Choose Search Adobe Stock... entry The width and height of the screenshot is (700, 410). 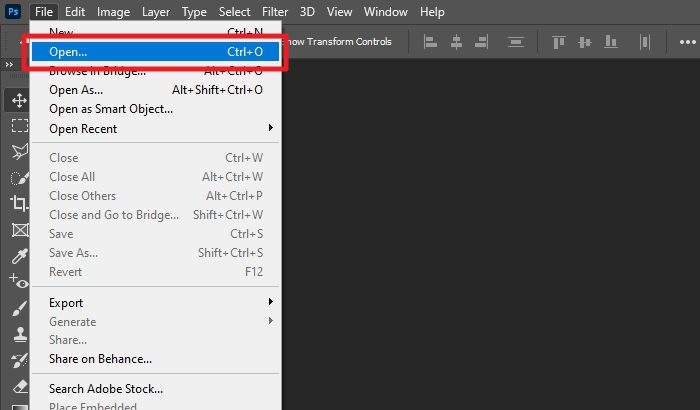click(155, 389)
